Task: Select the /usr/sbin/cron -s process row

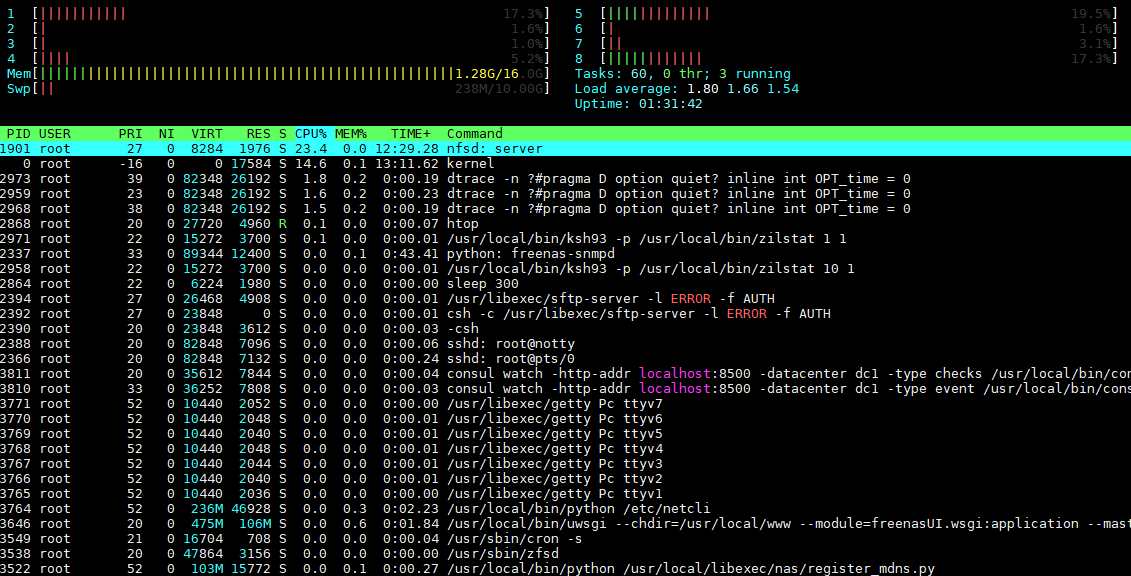Action: (x=566, y=539)
